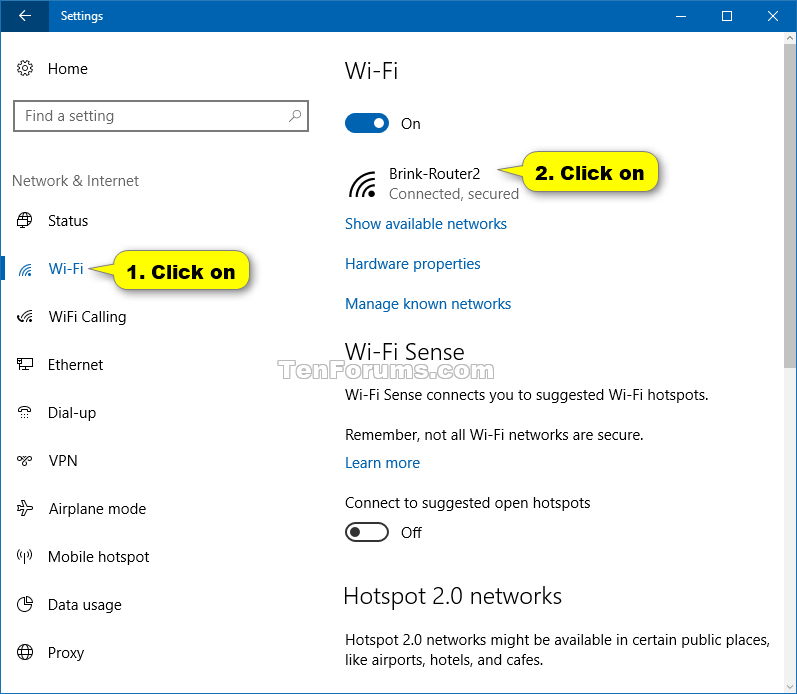Open Manage known networks link
797x694 pixels.
[428, 304]
